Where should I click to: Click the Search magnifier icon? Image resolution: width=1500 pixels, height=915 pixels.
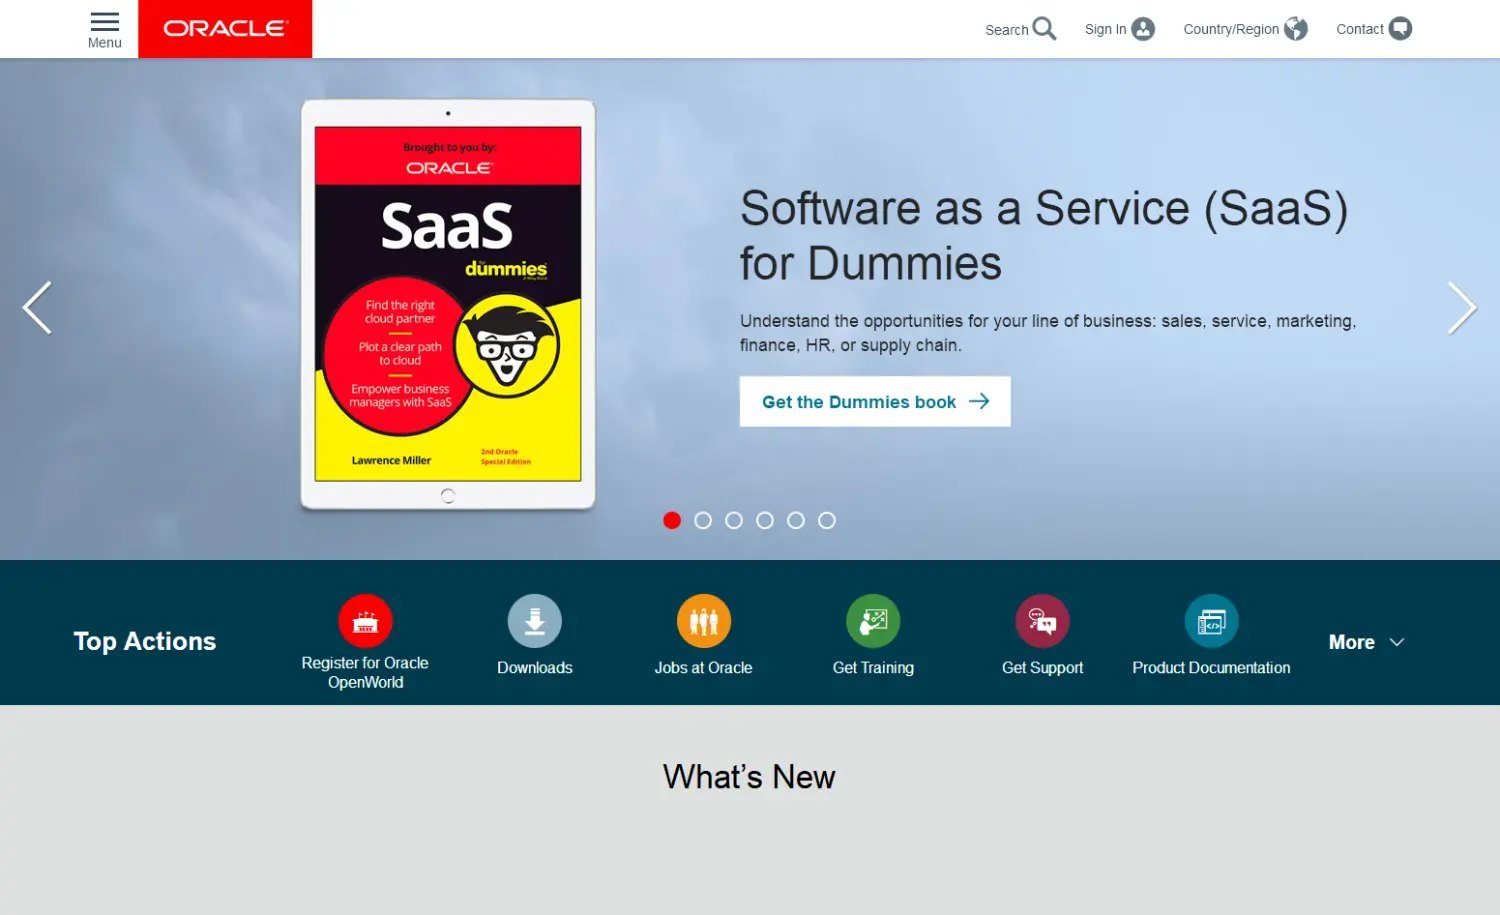[1044, 29]
